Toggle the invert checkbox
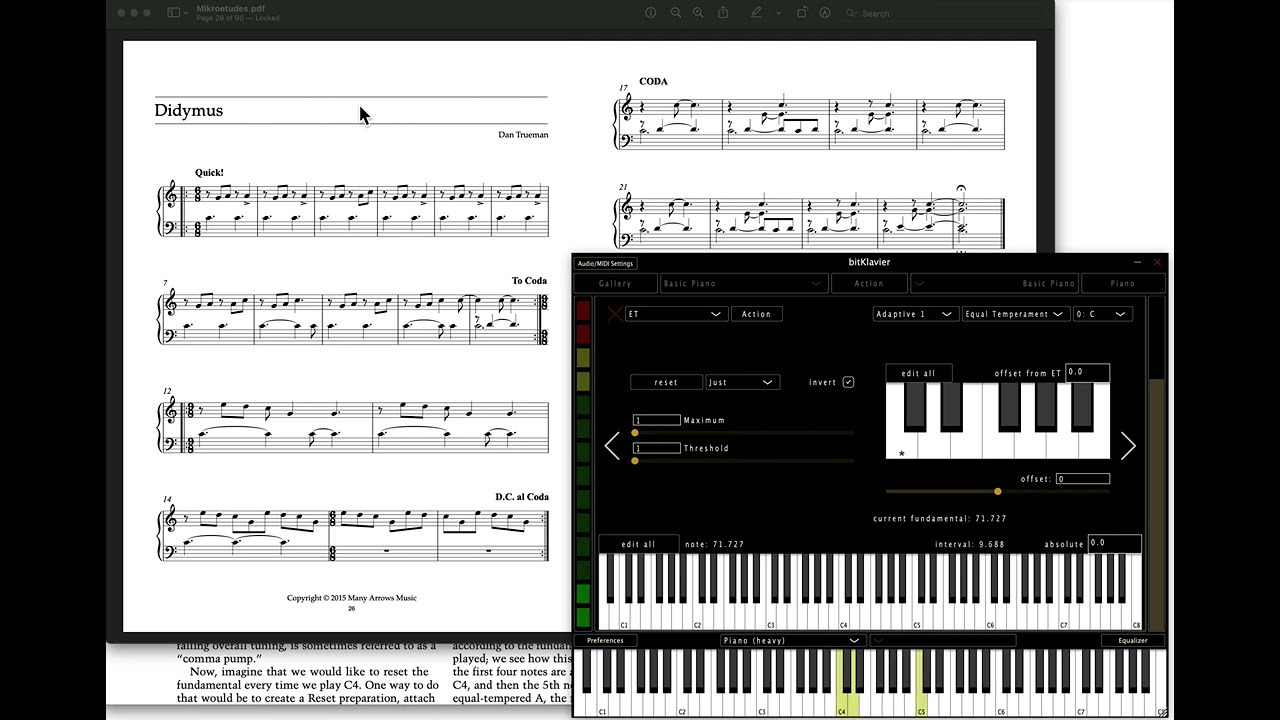Screen dimensions: 1280x720 pos(848,382)
